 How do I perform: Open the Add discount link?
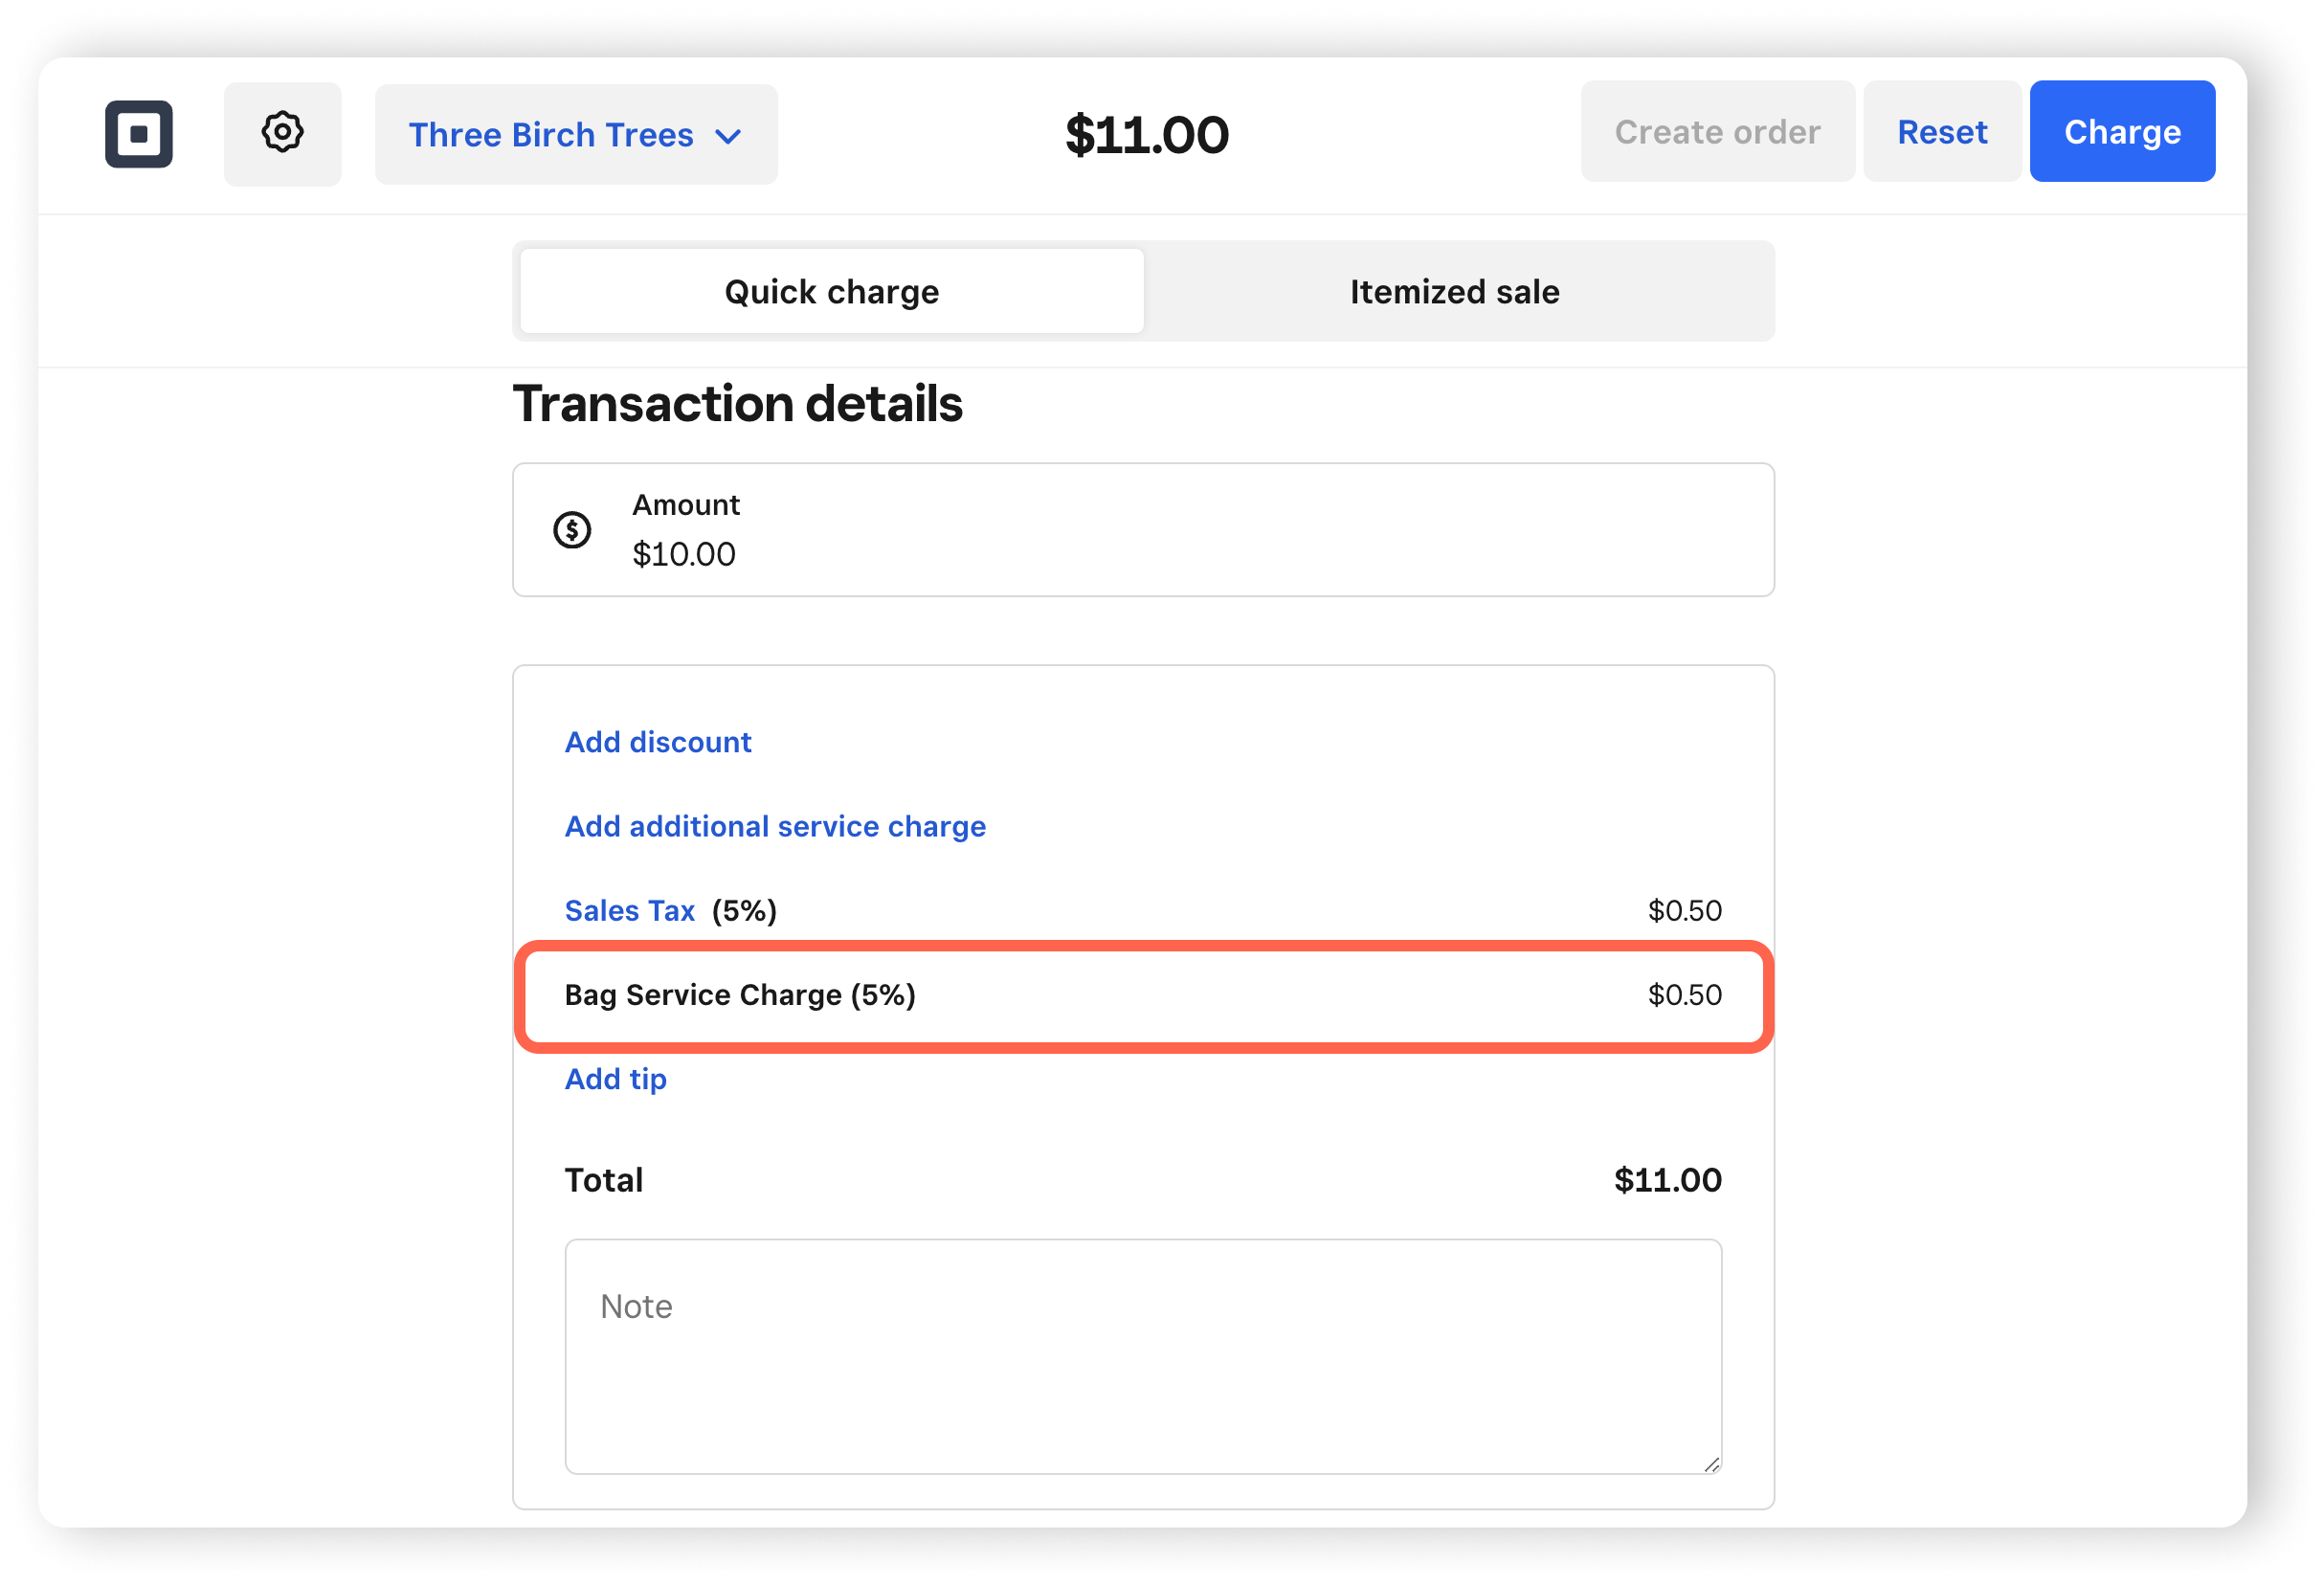657,742
